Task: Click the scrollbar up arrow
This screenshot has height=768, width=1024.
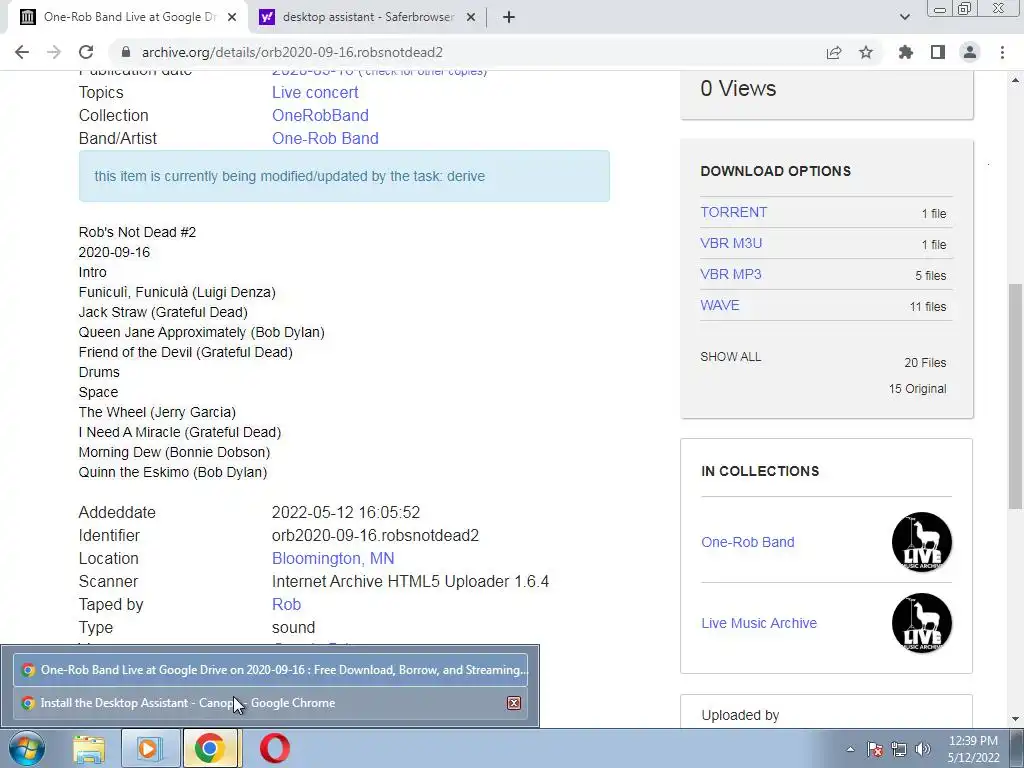Action: [1016, 80]
